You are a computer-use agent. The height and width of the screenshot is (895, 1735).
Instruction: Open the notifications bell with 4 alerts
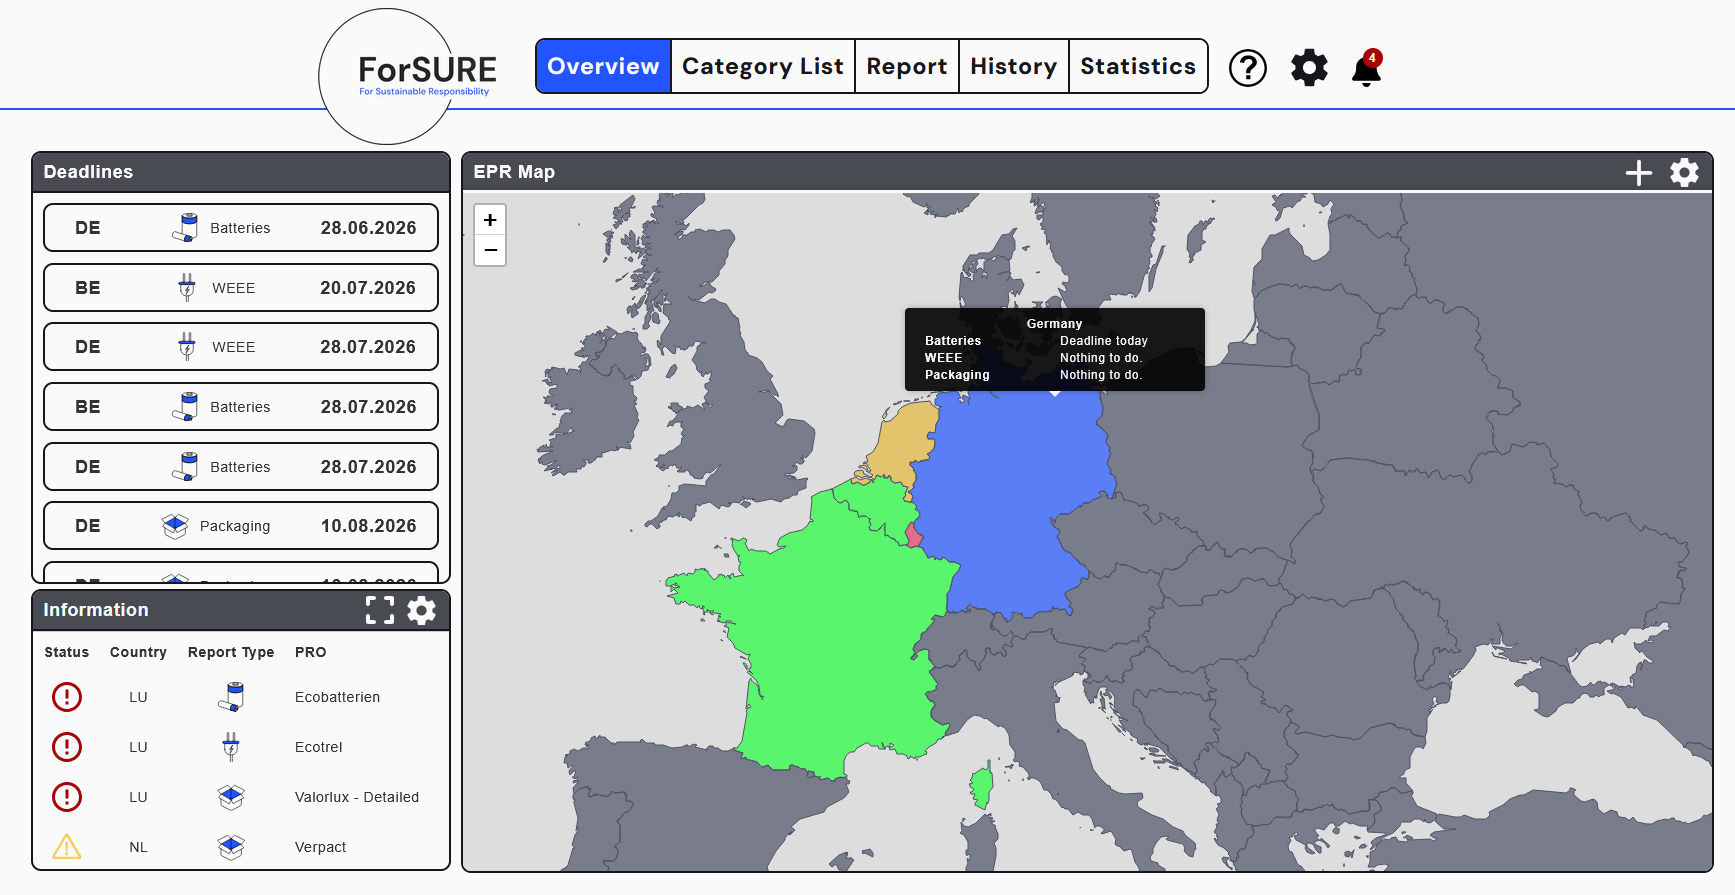(1367, 68)
